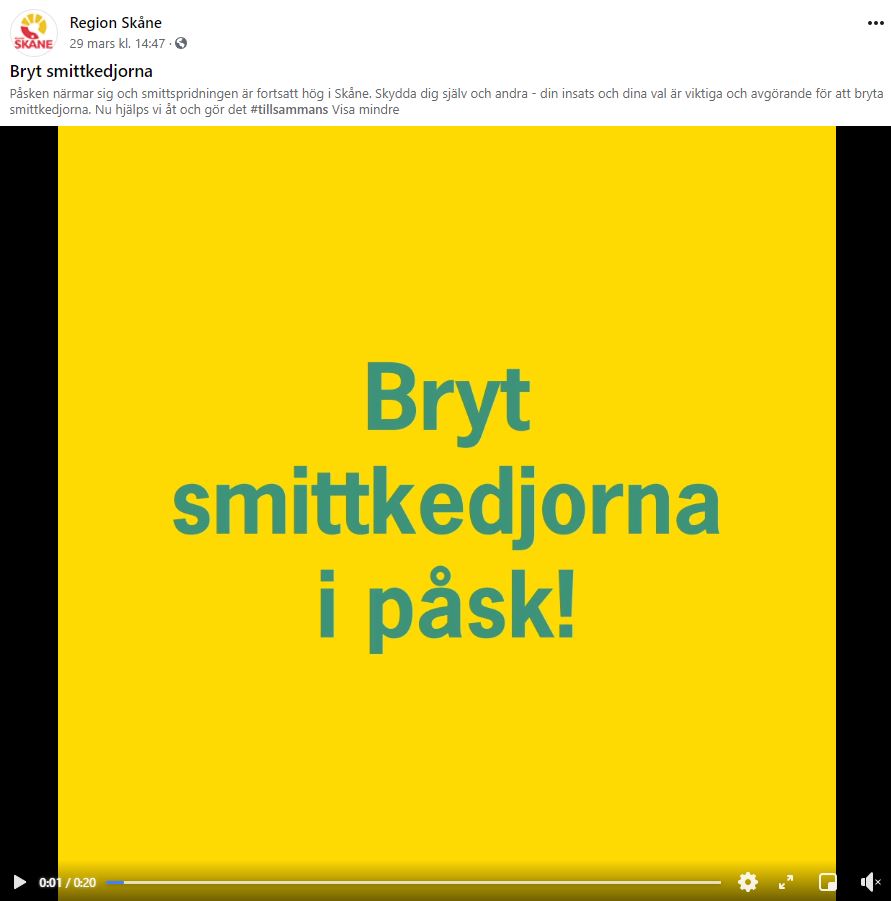The width and height of the screenshot is (891, 901).
Task: Open the Region Skåne profile logo
Action: pyautogui.click(x=33, y=33)
